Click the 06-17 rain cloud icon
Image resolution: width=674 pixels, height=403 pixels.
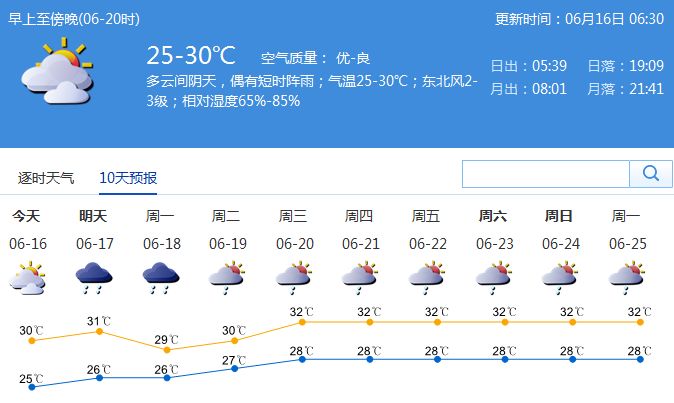click(x=94, y=278)
